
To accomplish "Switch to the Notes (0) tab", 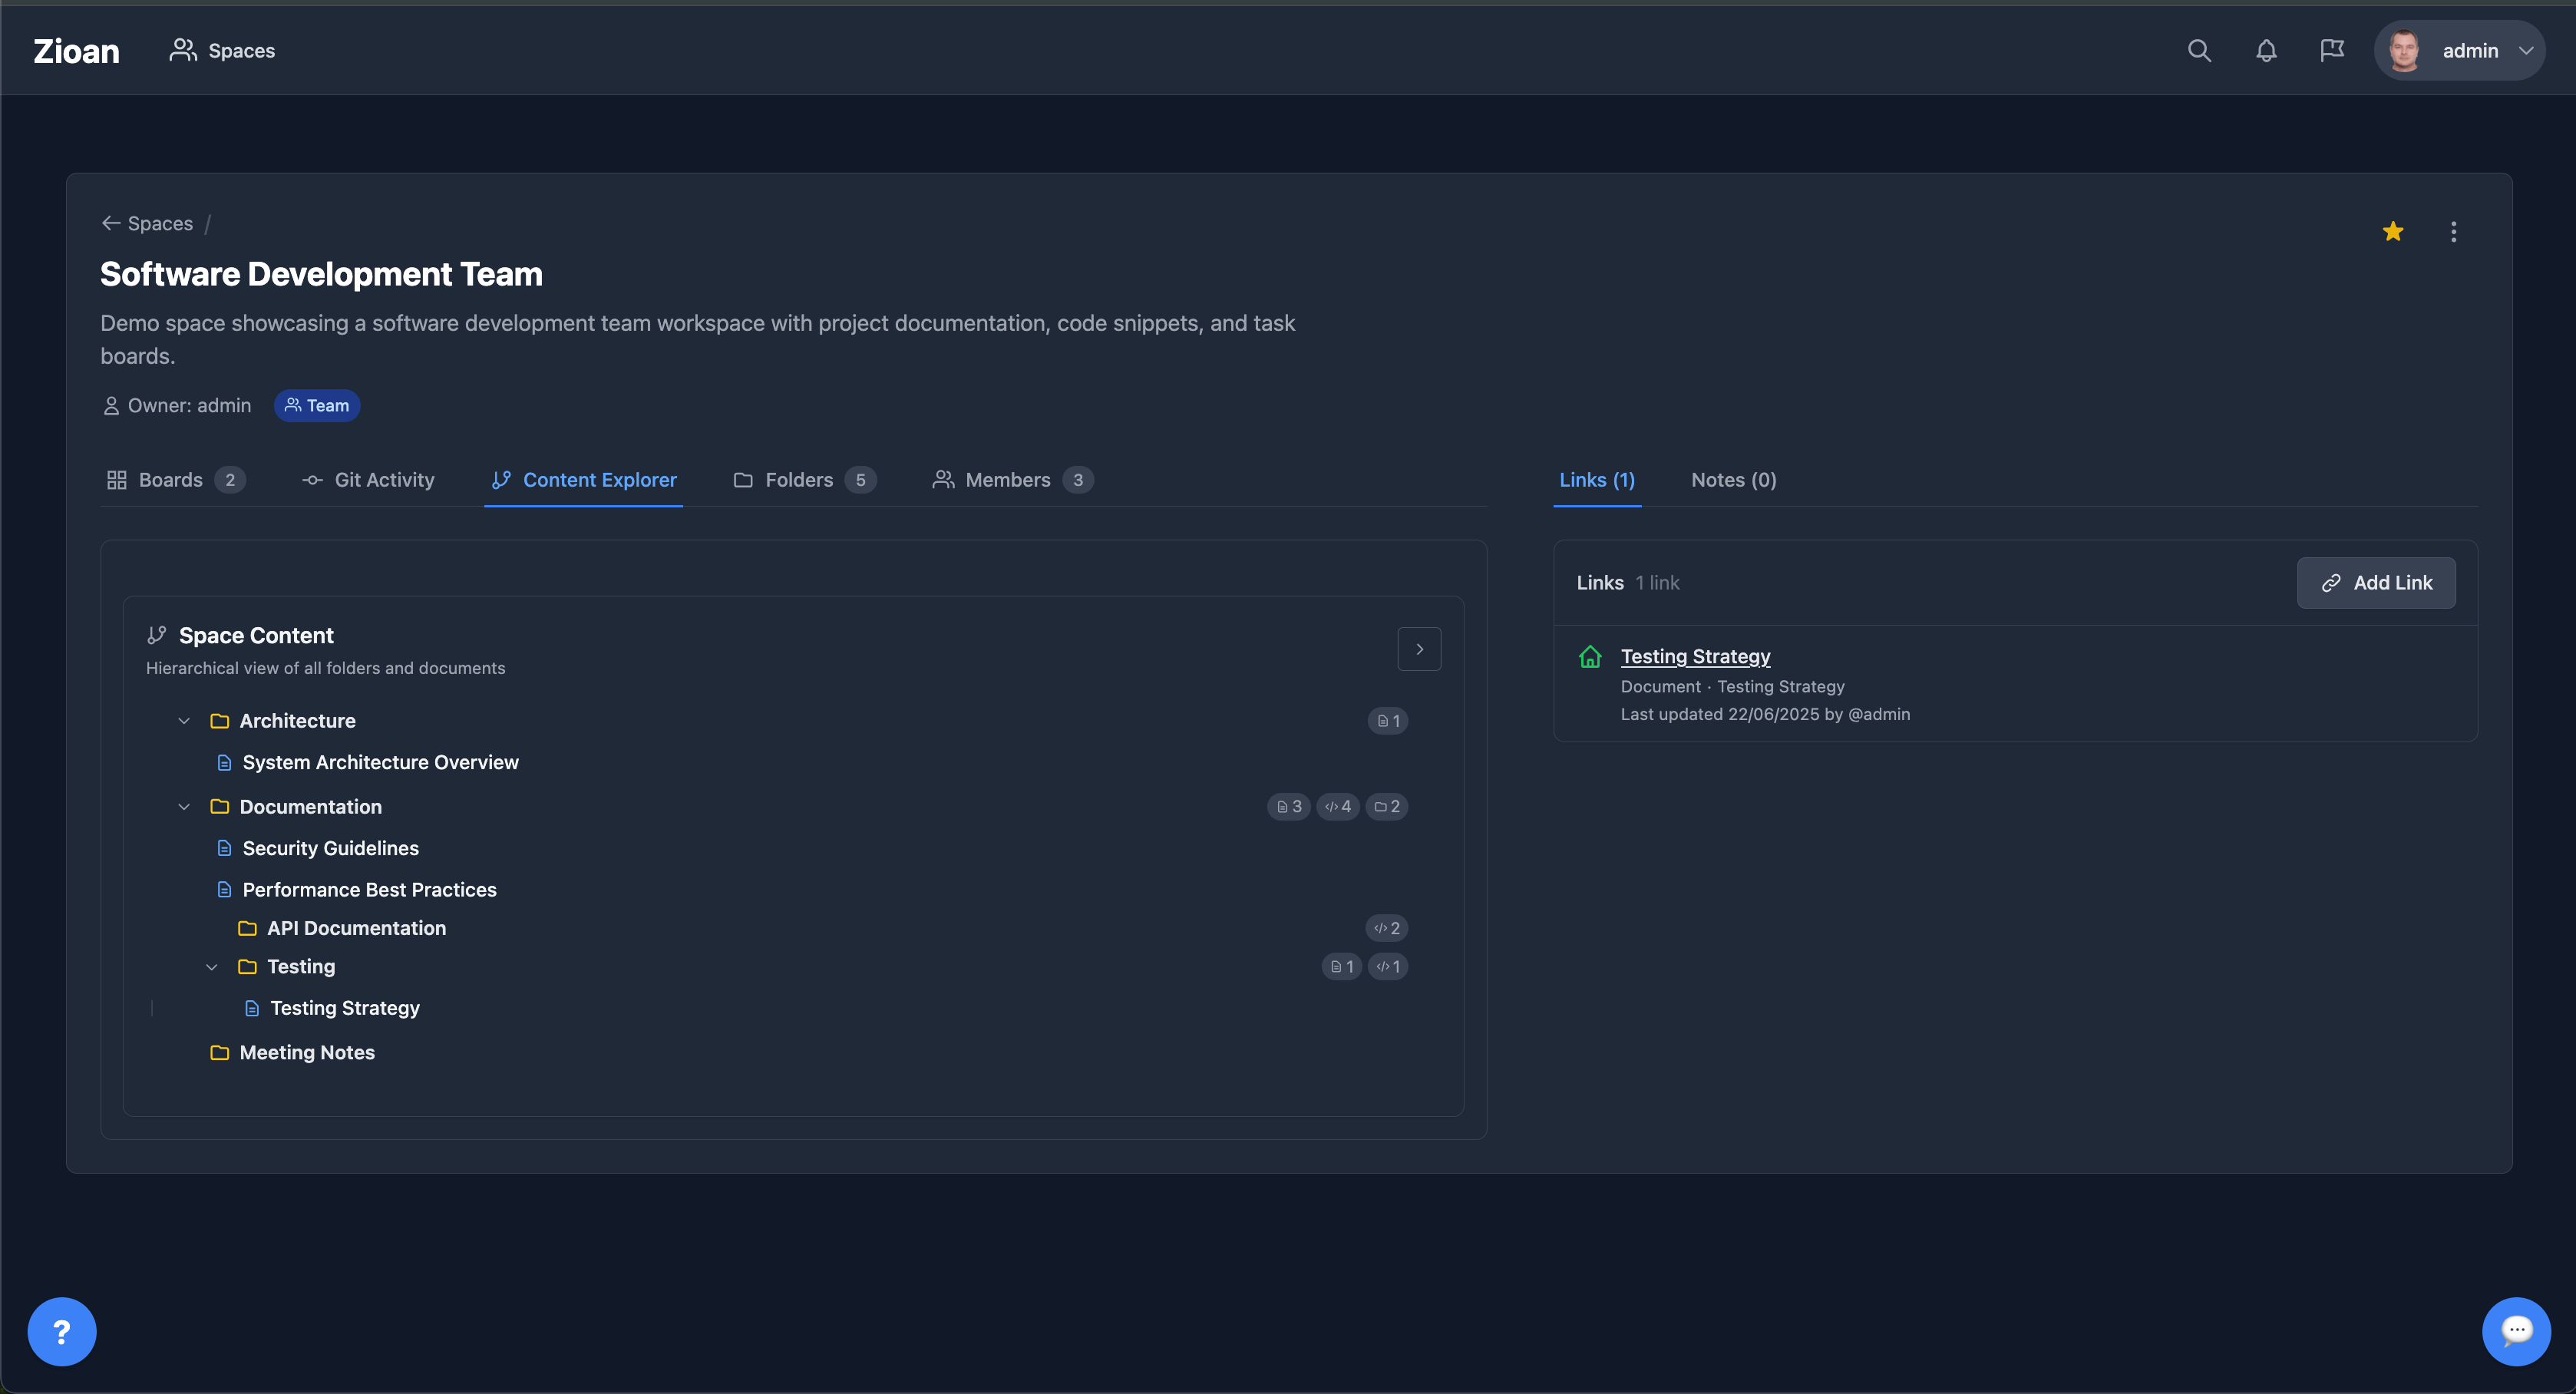I will coord(1733,480).
